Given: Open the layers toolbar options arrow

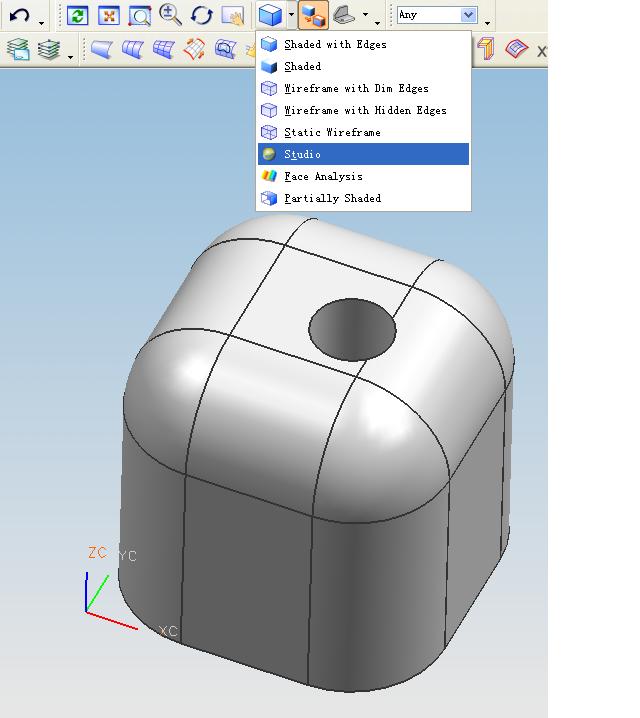Looking at the screenshot, I should click(x=71, y=57).
